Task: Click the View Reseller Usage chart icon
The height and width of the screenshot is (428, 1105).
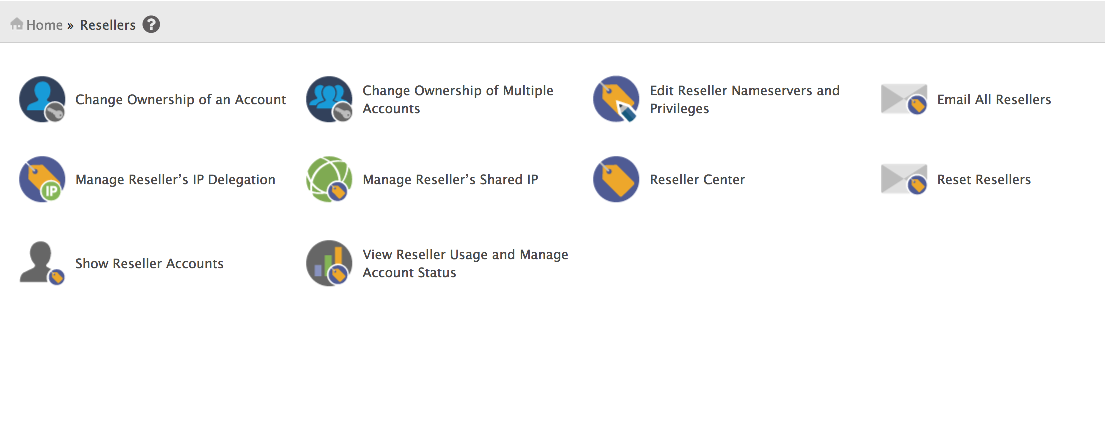Action: [x=329, y=264]
